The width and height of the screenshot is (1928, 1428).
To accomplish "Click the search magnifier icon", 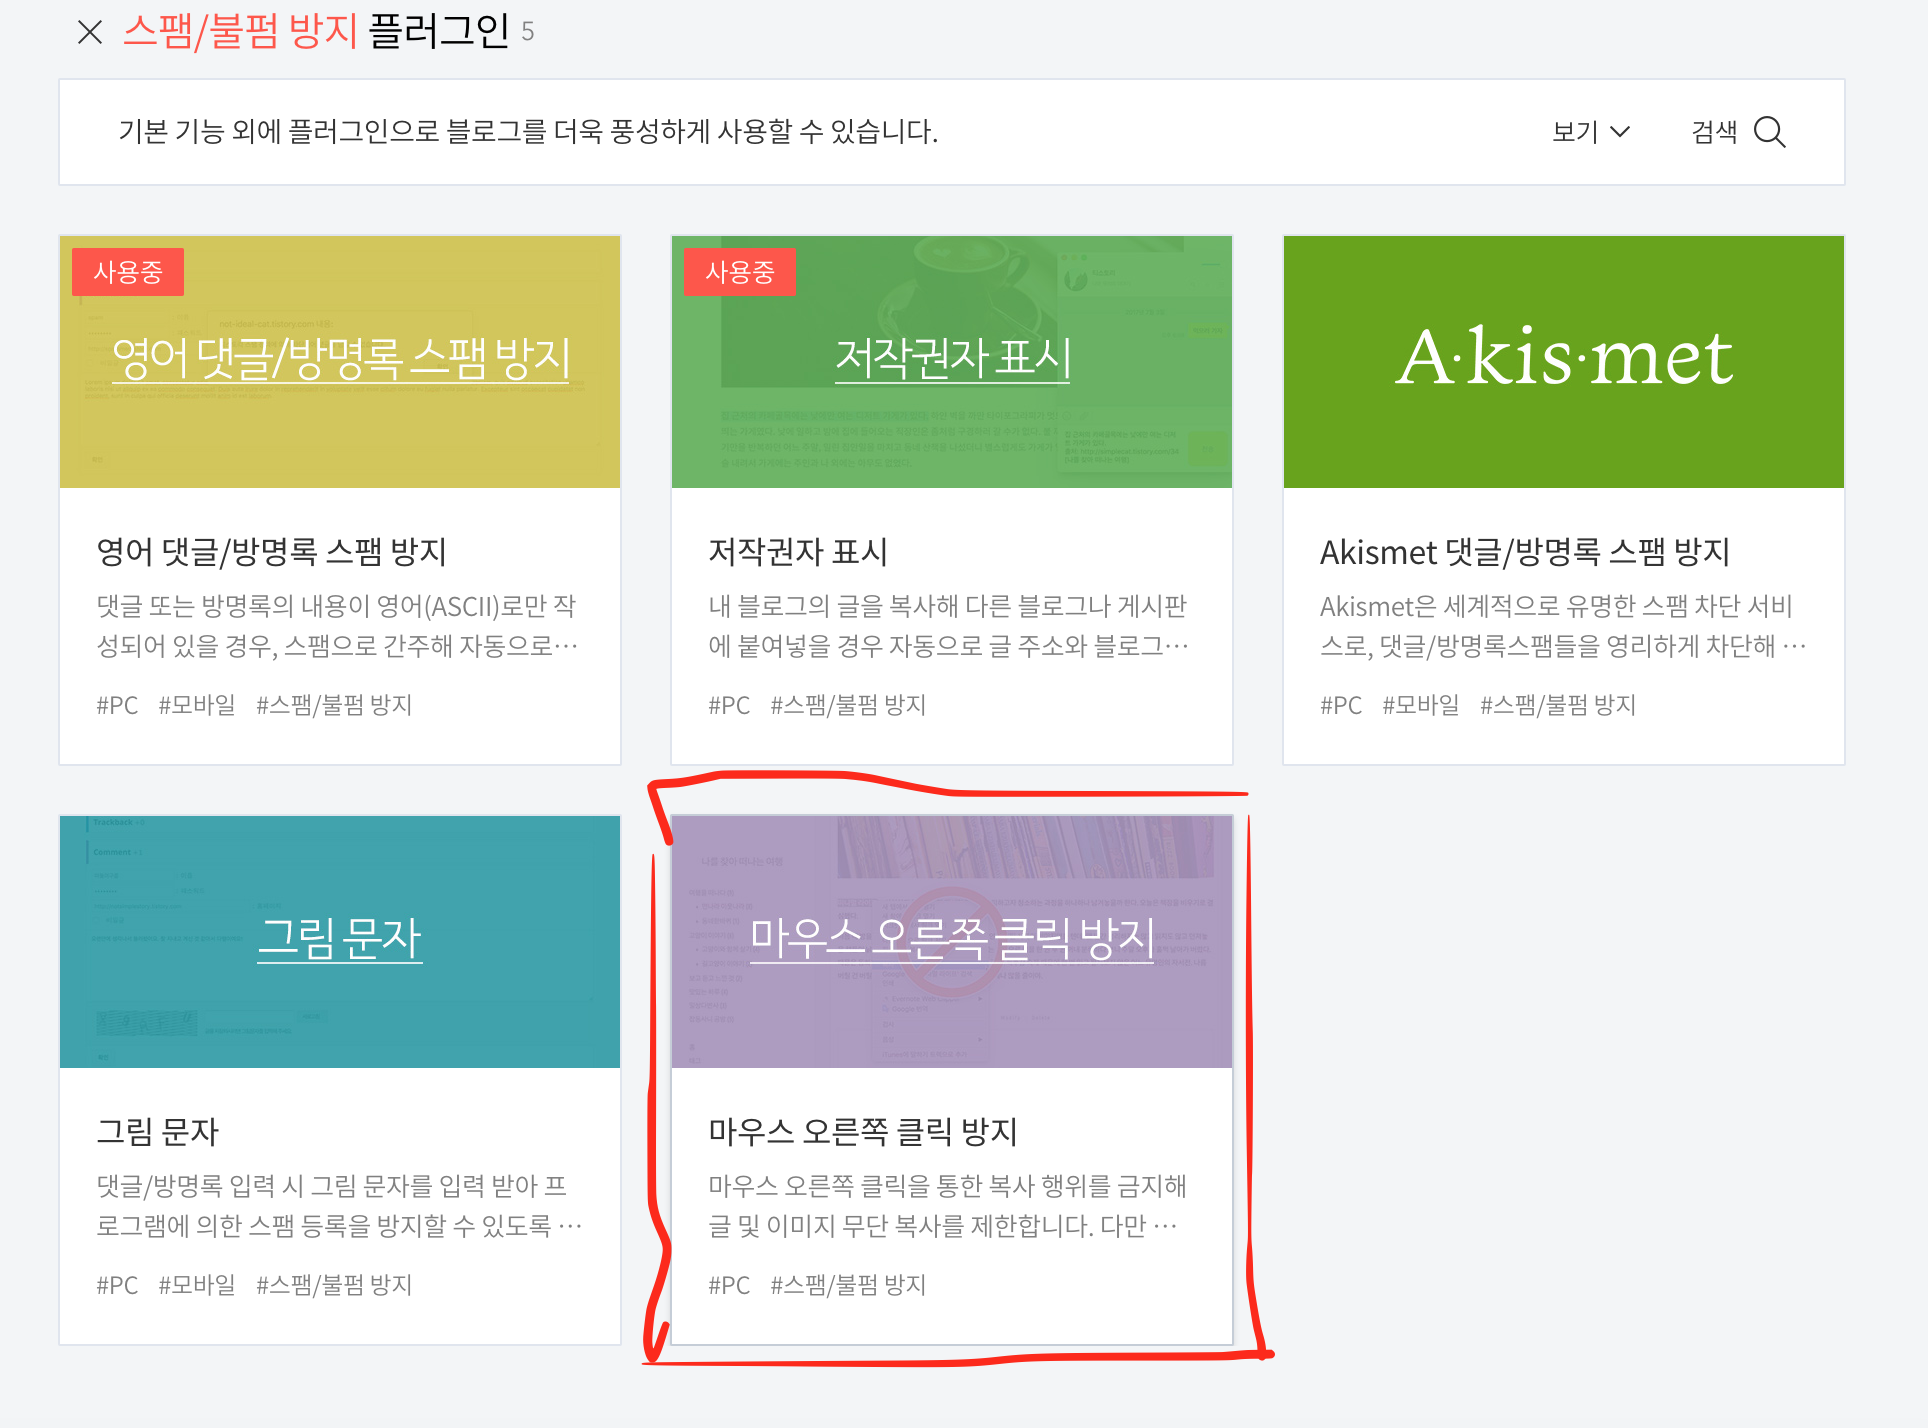I will click(x=1769, y=132).
